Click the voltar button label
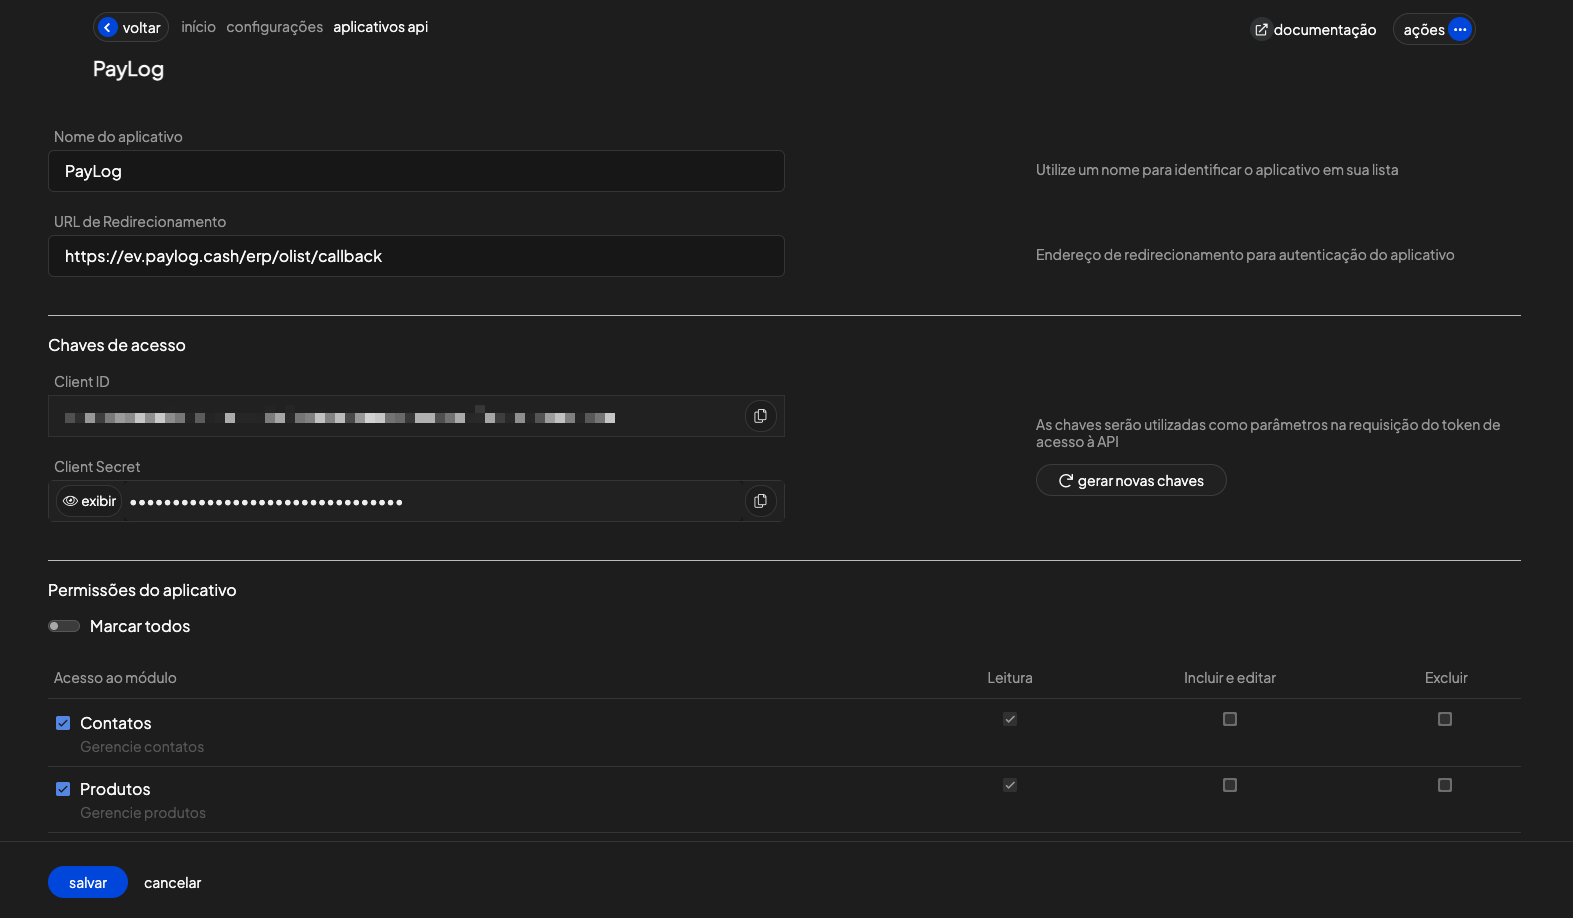 click(142, 28)
